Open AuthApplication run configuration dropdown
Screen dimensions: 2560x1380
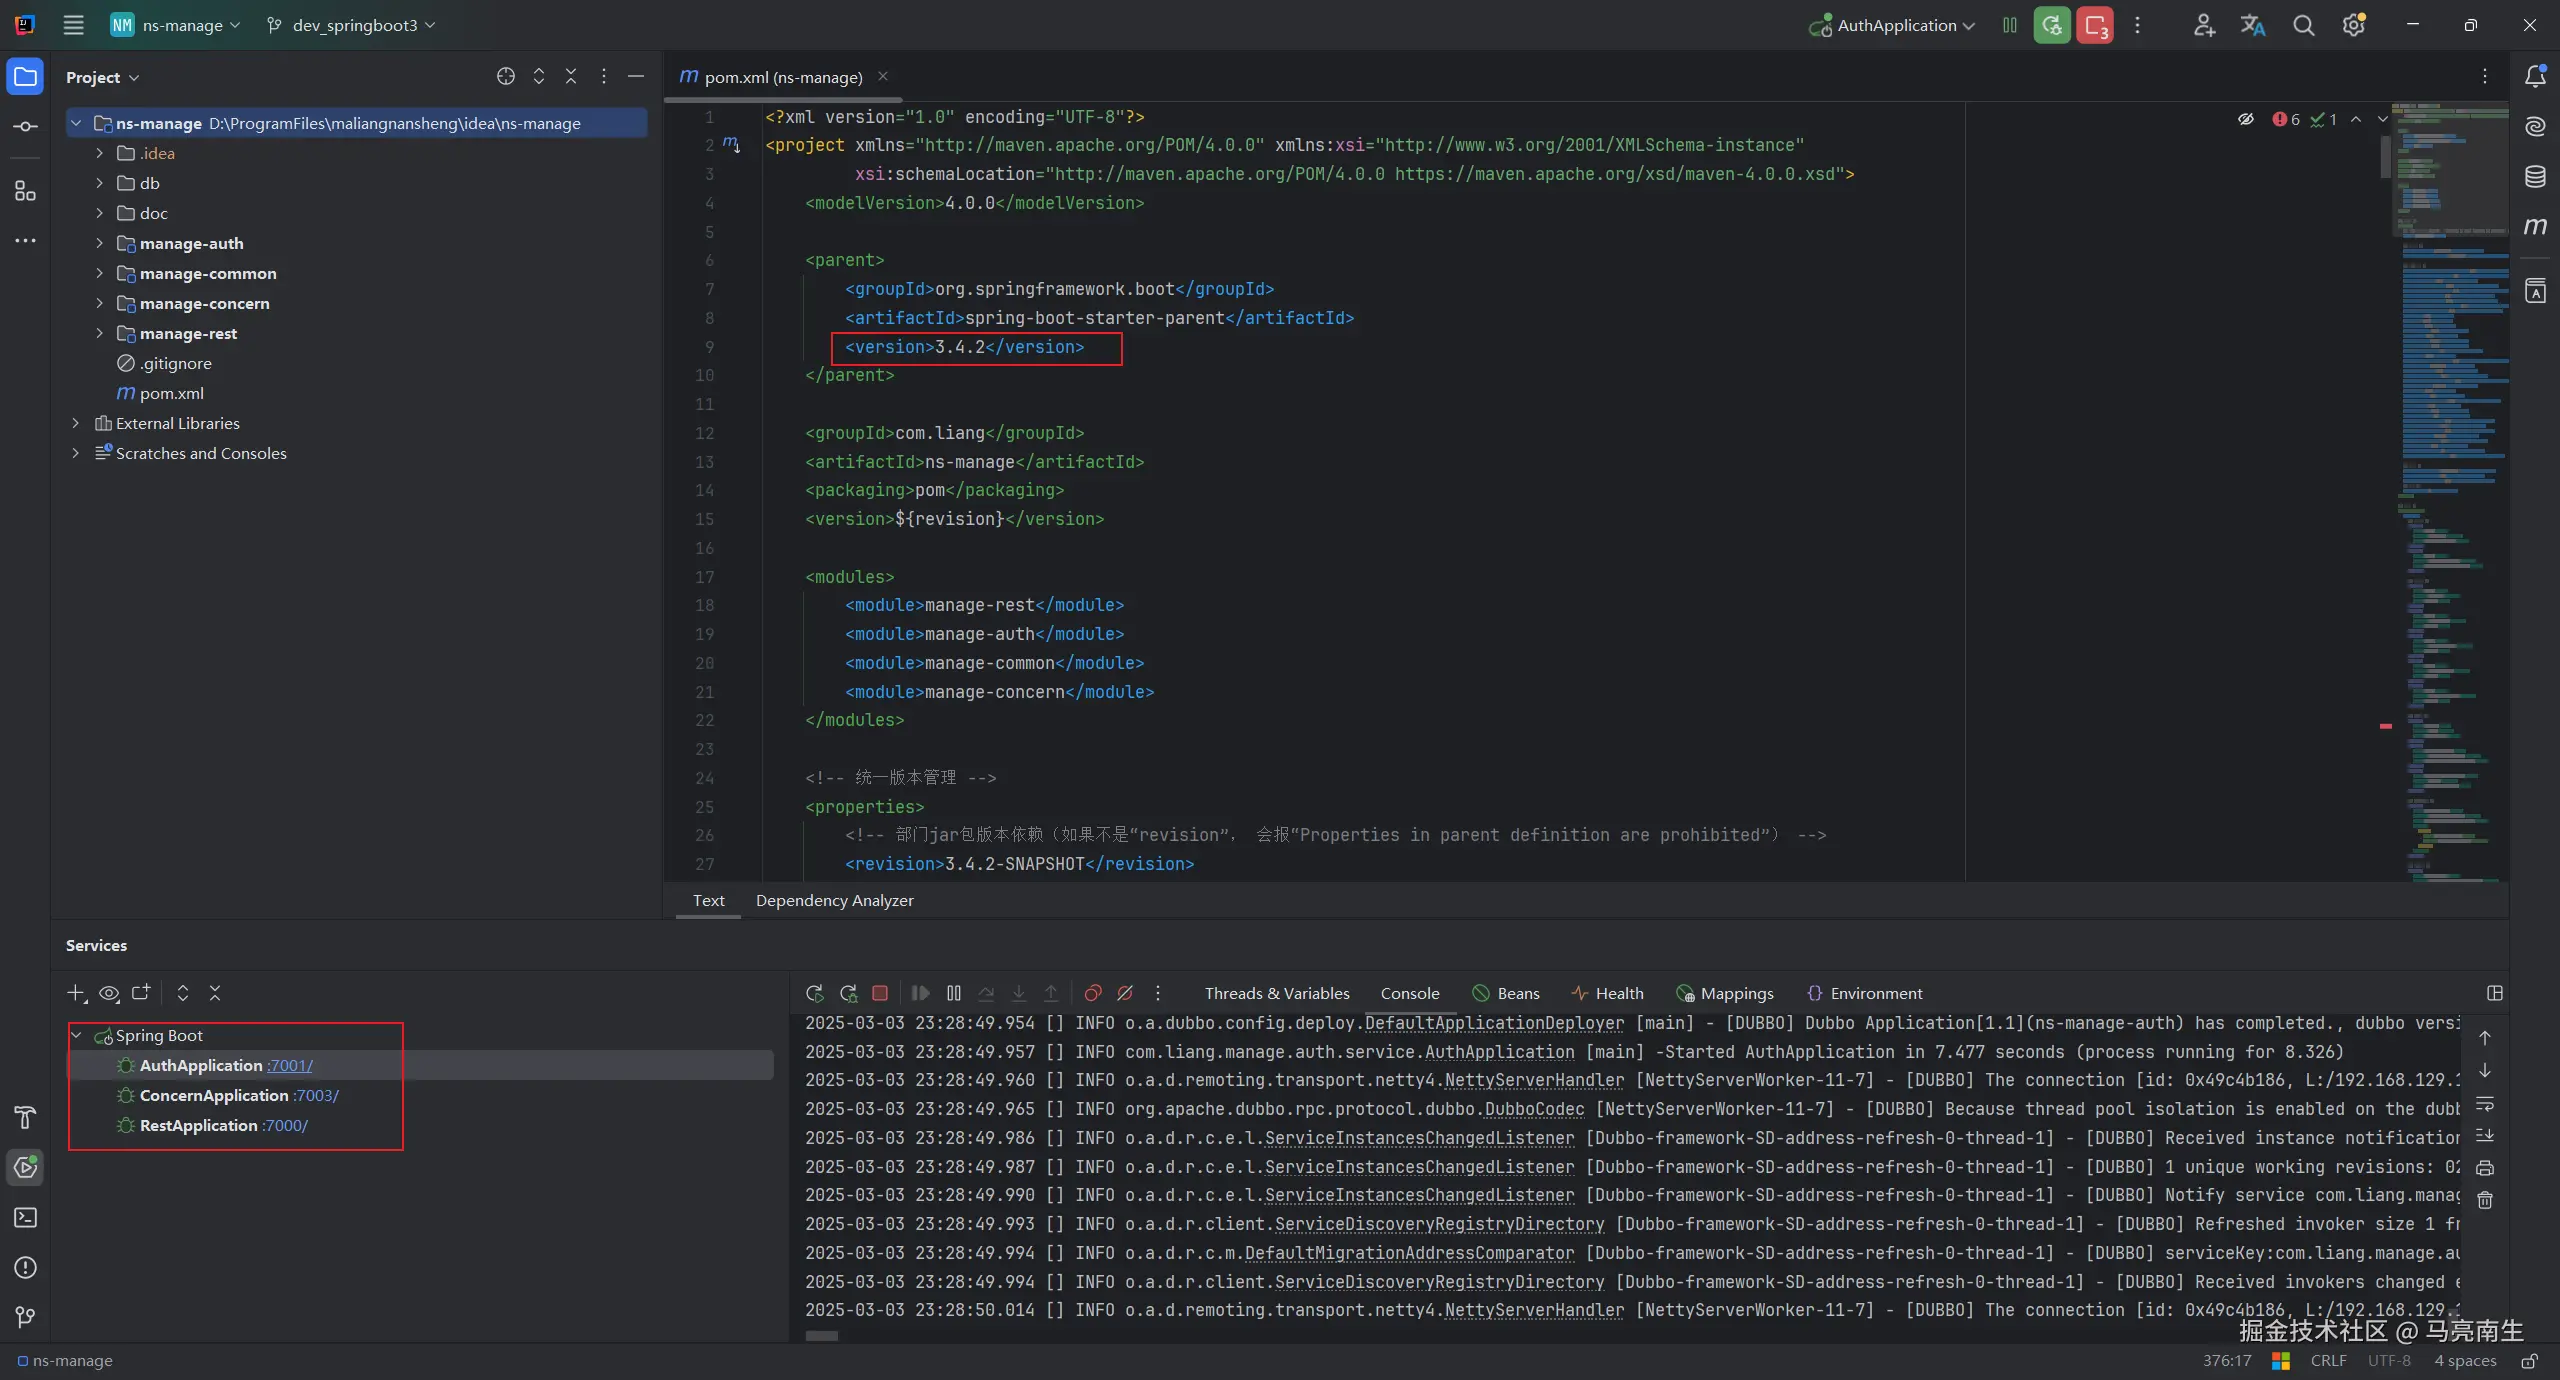[x=1896, y=25]
